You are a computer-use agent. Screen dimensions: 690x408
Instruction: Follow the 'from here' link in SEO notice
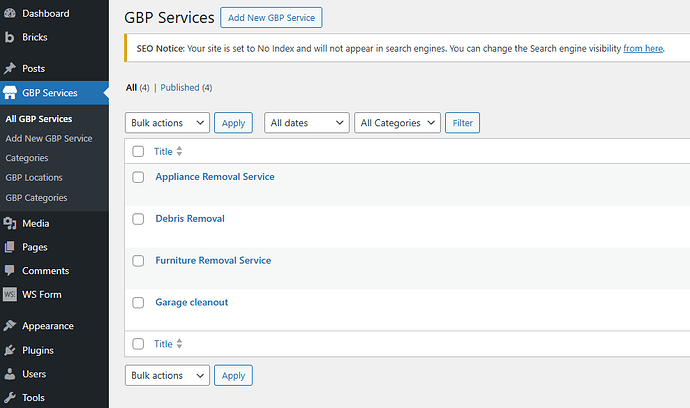pos(643,48)
